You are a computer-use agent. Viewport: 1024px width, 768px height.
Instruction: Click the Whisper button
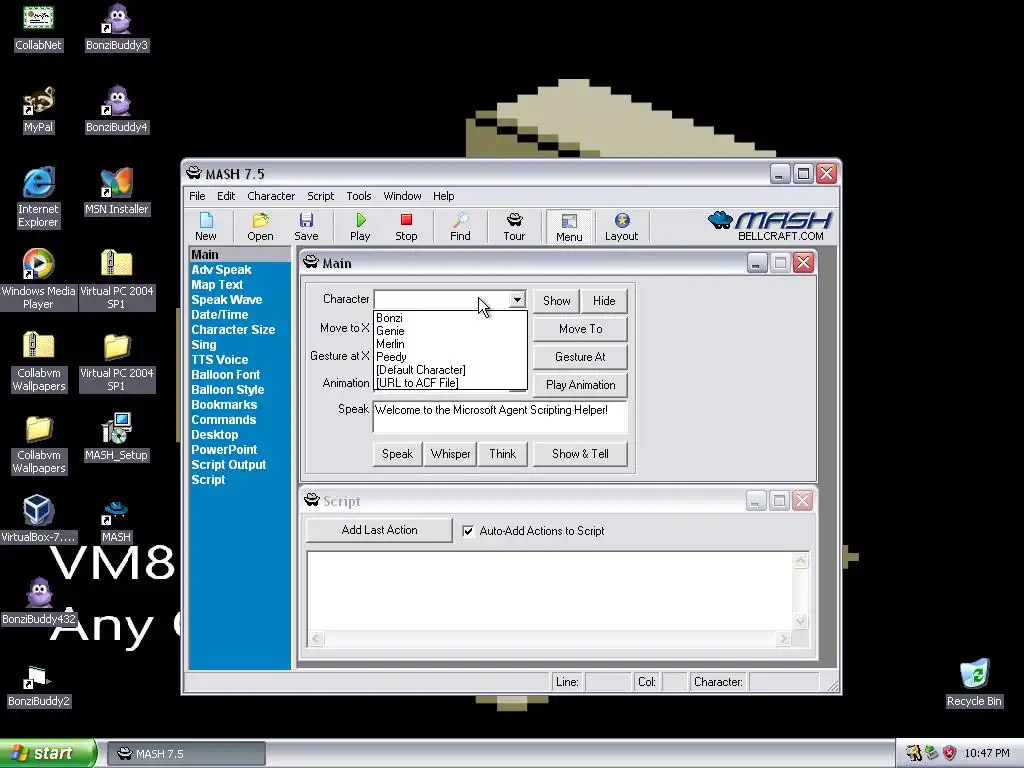450,454
